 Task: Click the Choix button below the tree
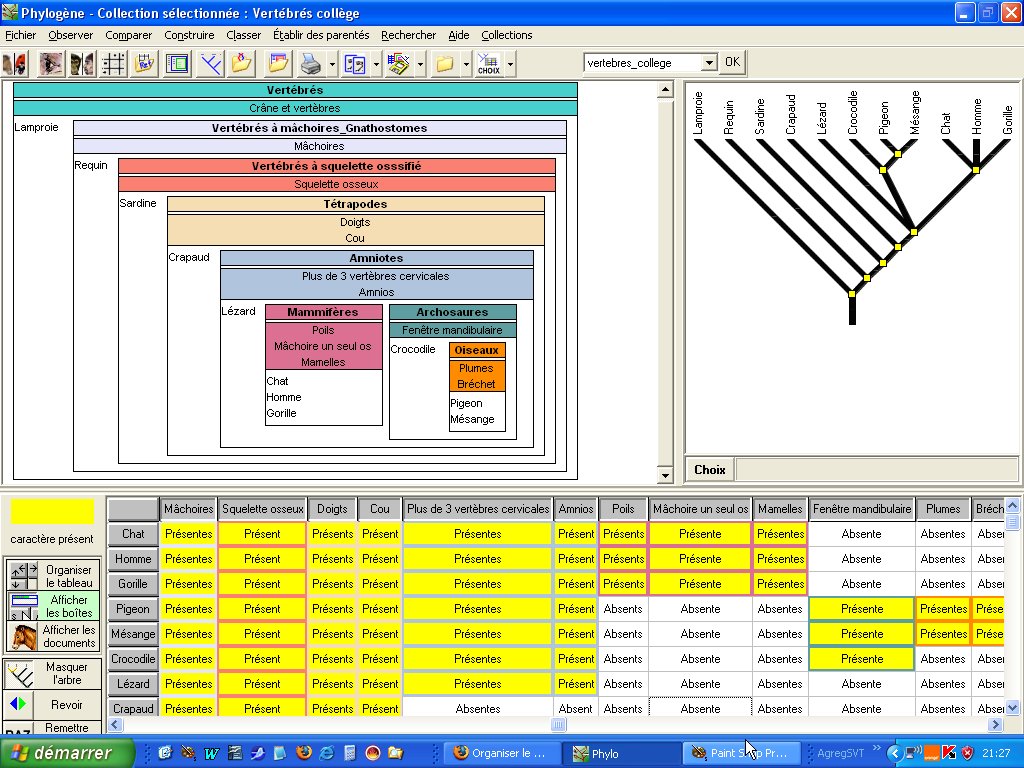coord(710,470)
